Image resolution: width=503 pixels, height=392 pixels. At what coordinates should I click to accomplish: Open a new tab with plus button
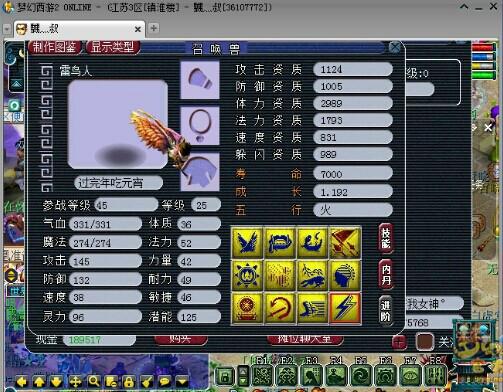click(x=153, y=28)
